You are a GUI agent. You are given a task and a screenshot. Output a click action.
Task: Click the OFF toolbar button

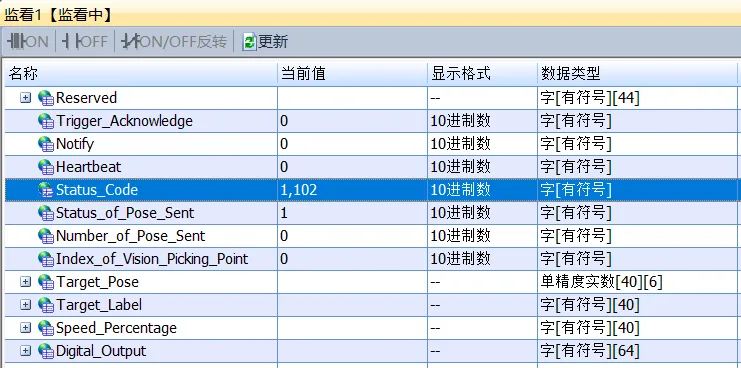point(85,42)
